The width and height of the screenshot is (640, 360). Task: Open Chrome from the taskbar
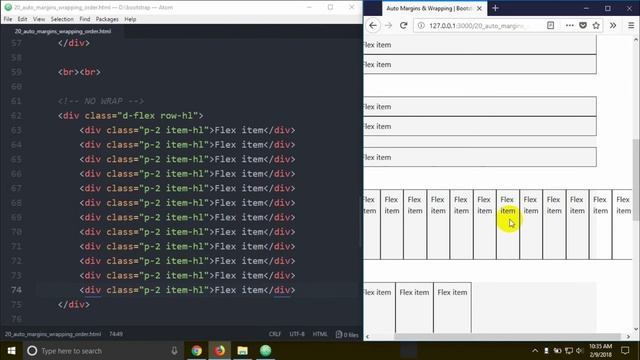click(x=196, y=351)
